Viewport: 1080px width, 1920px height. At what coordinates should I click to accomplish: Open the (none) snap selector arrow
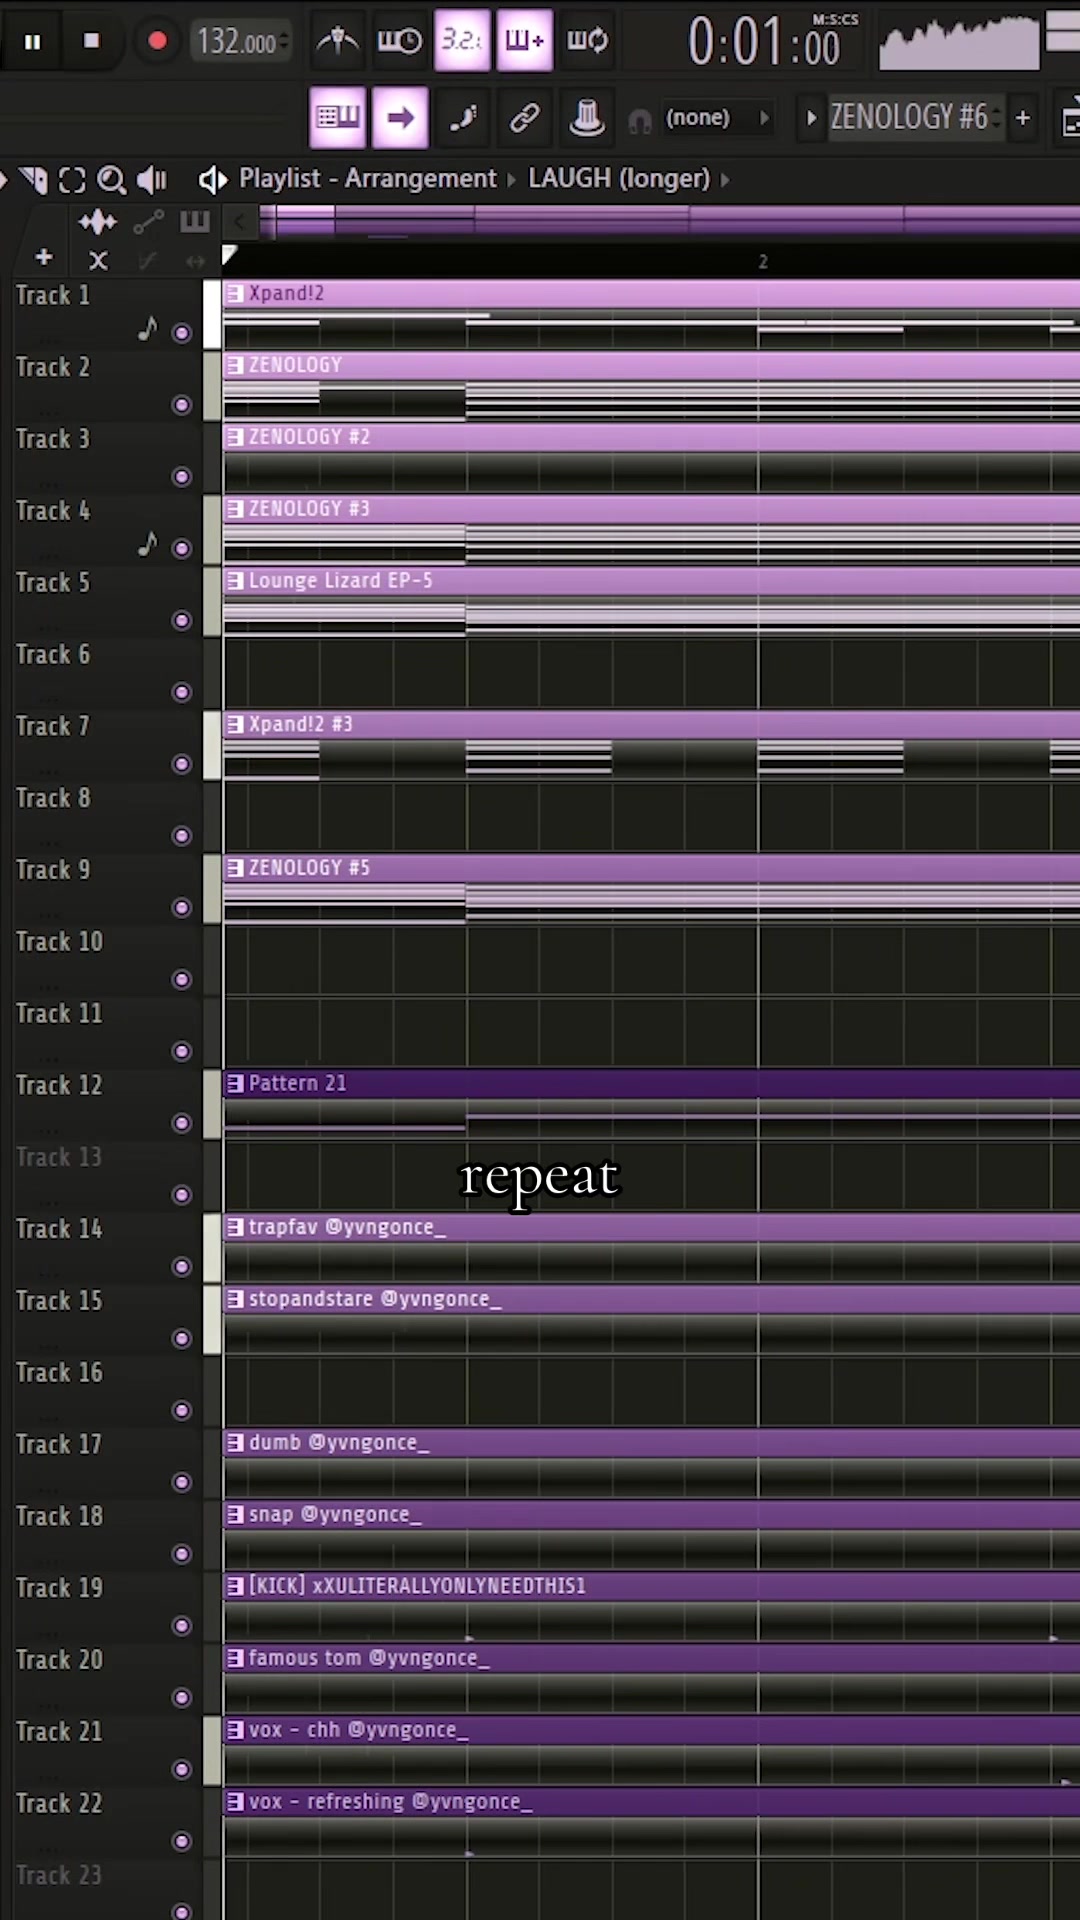765,118
